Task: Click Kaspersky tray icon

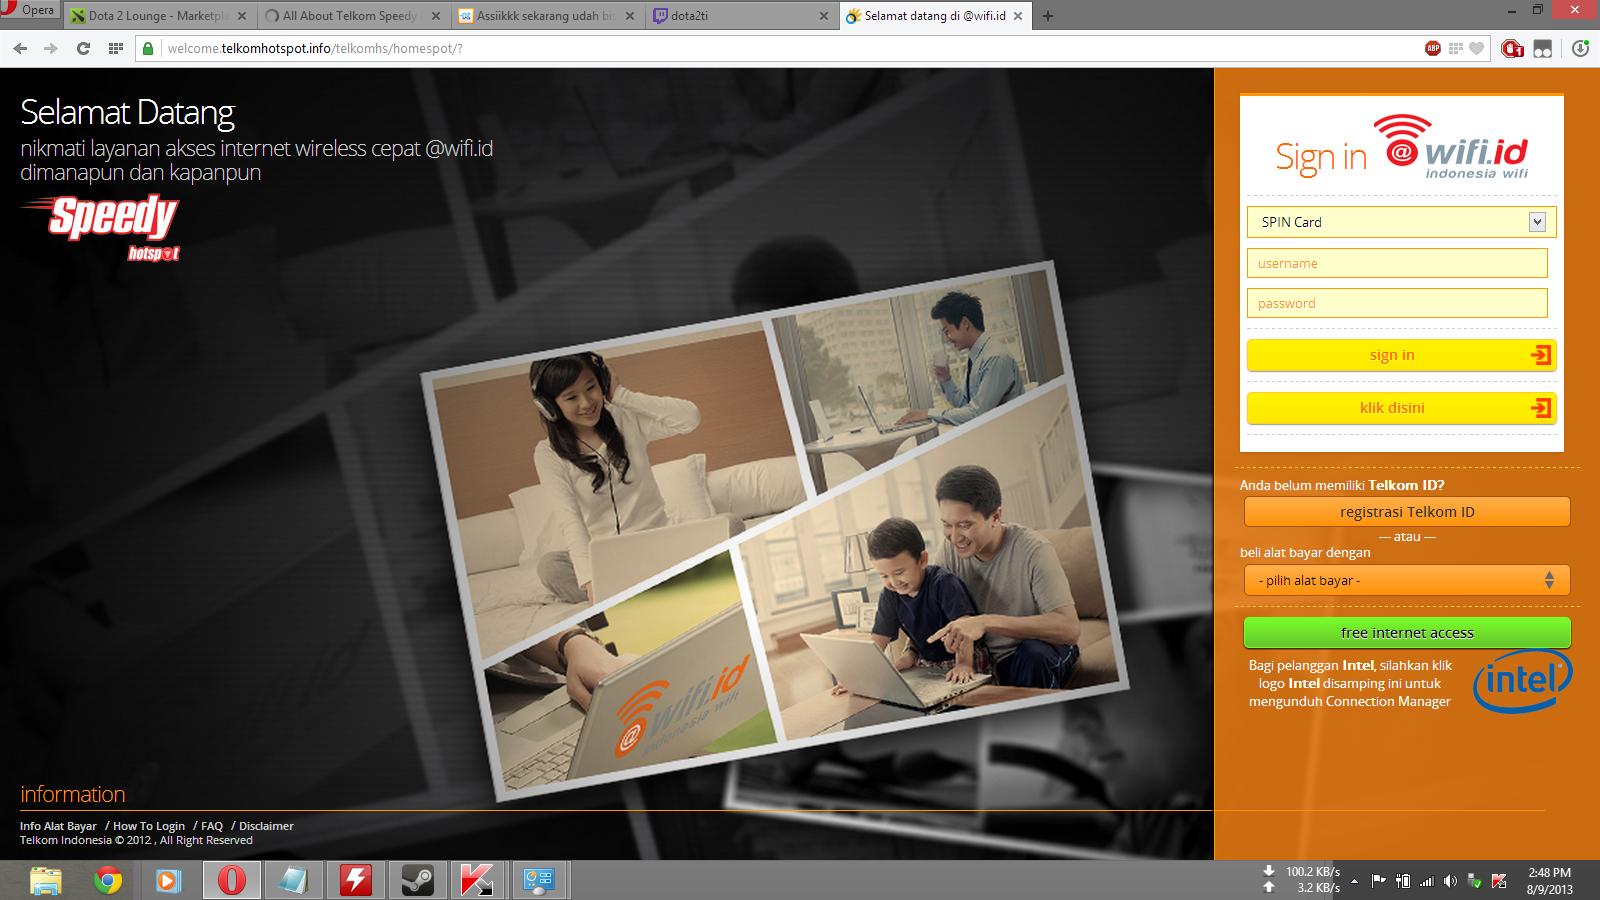Action: pyautogui.click(x=1498, y=881)
